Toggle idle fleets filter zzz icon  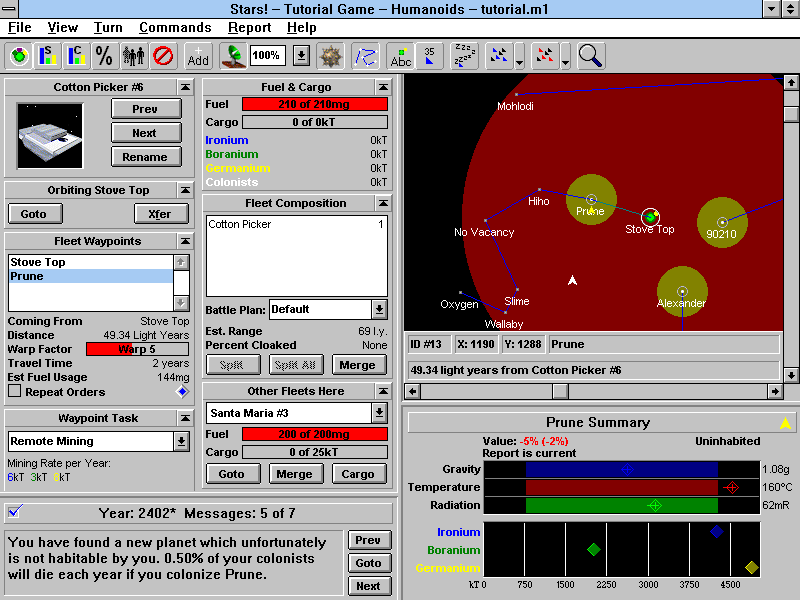click(464, 56)
